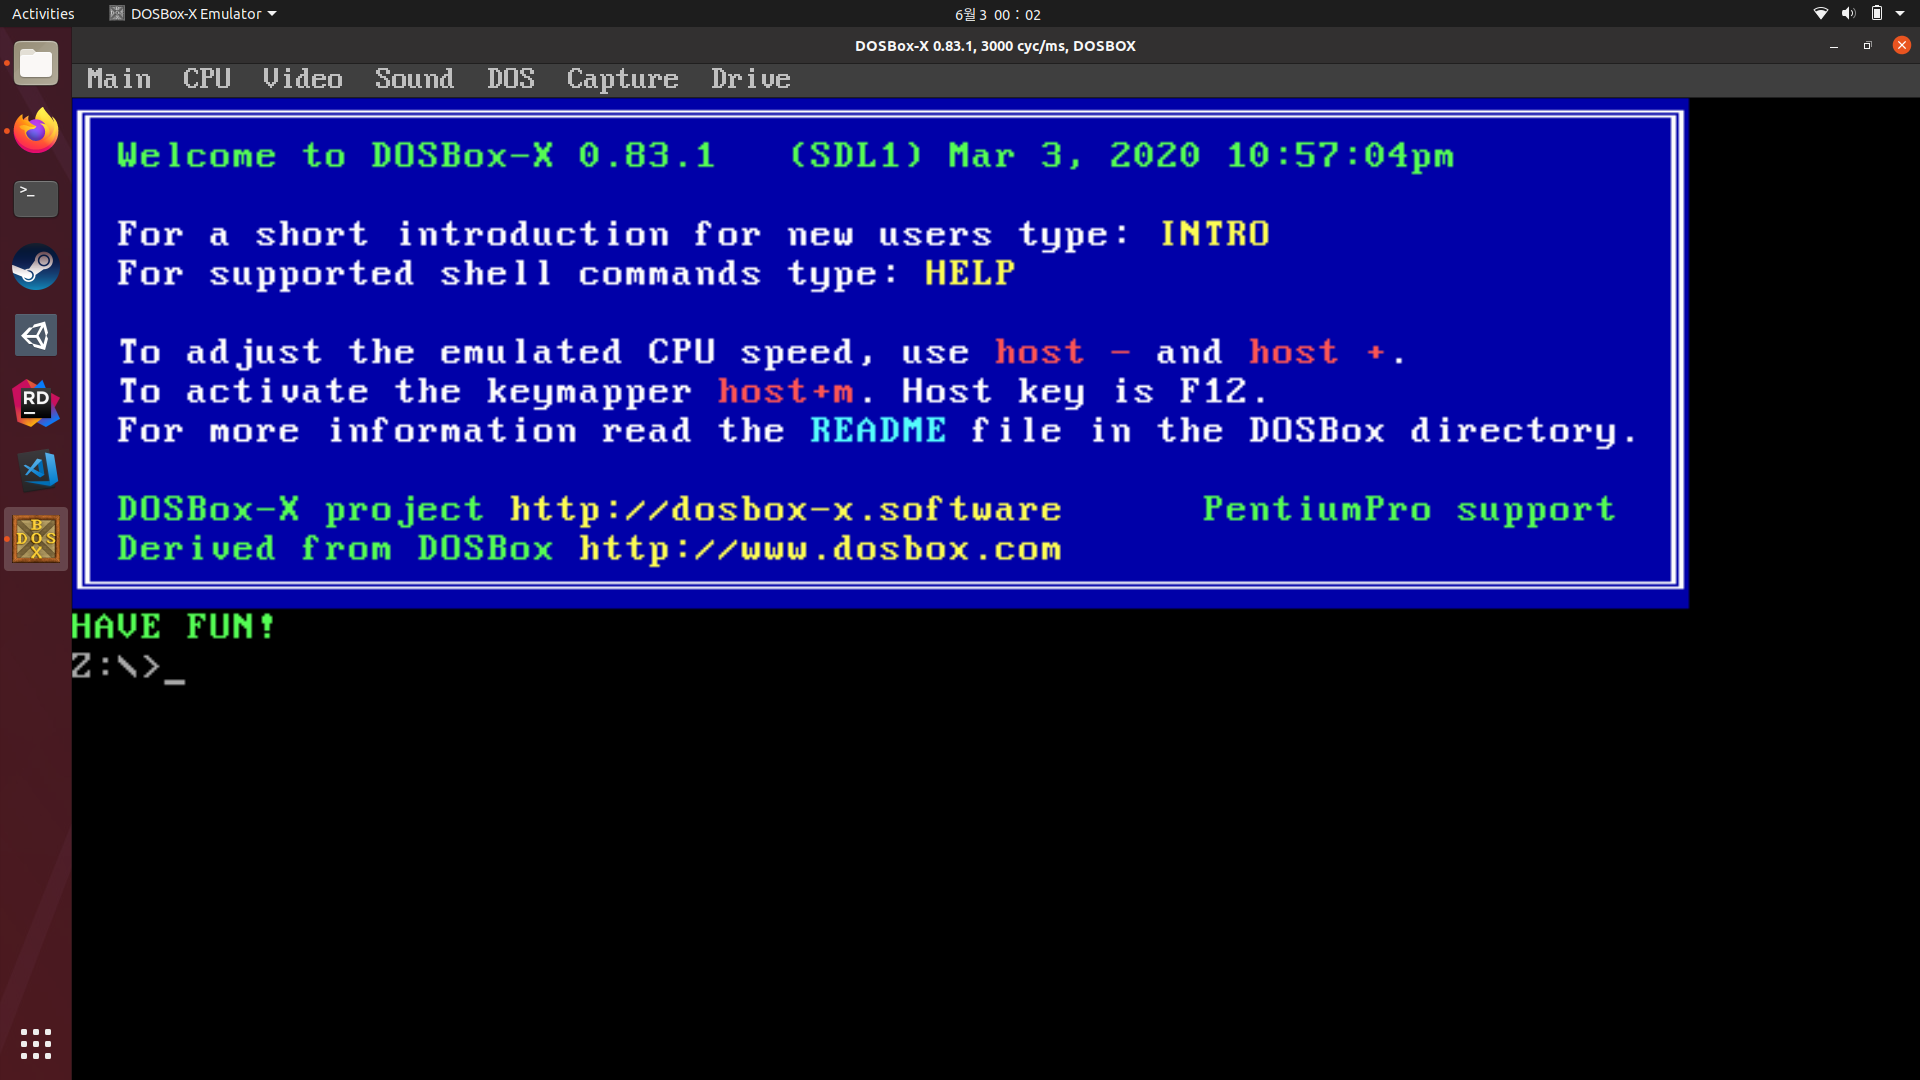Screen dimensions: 1920x1080
Task: Open the Files dock icon
Action: 36,64
